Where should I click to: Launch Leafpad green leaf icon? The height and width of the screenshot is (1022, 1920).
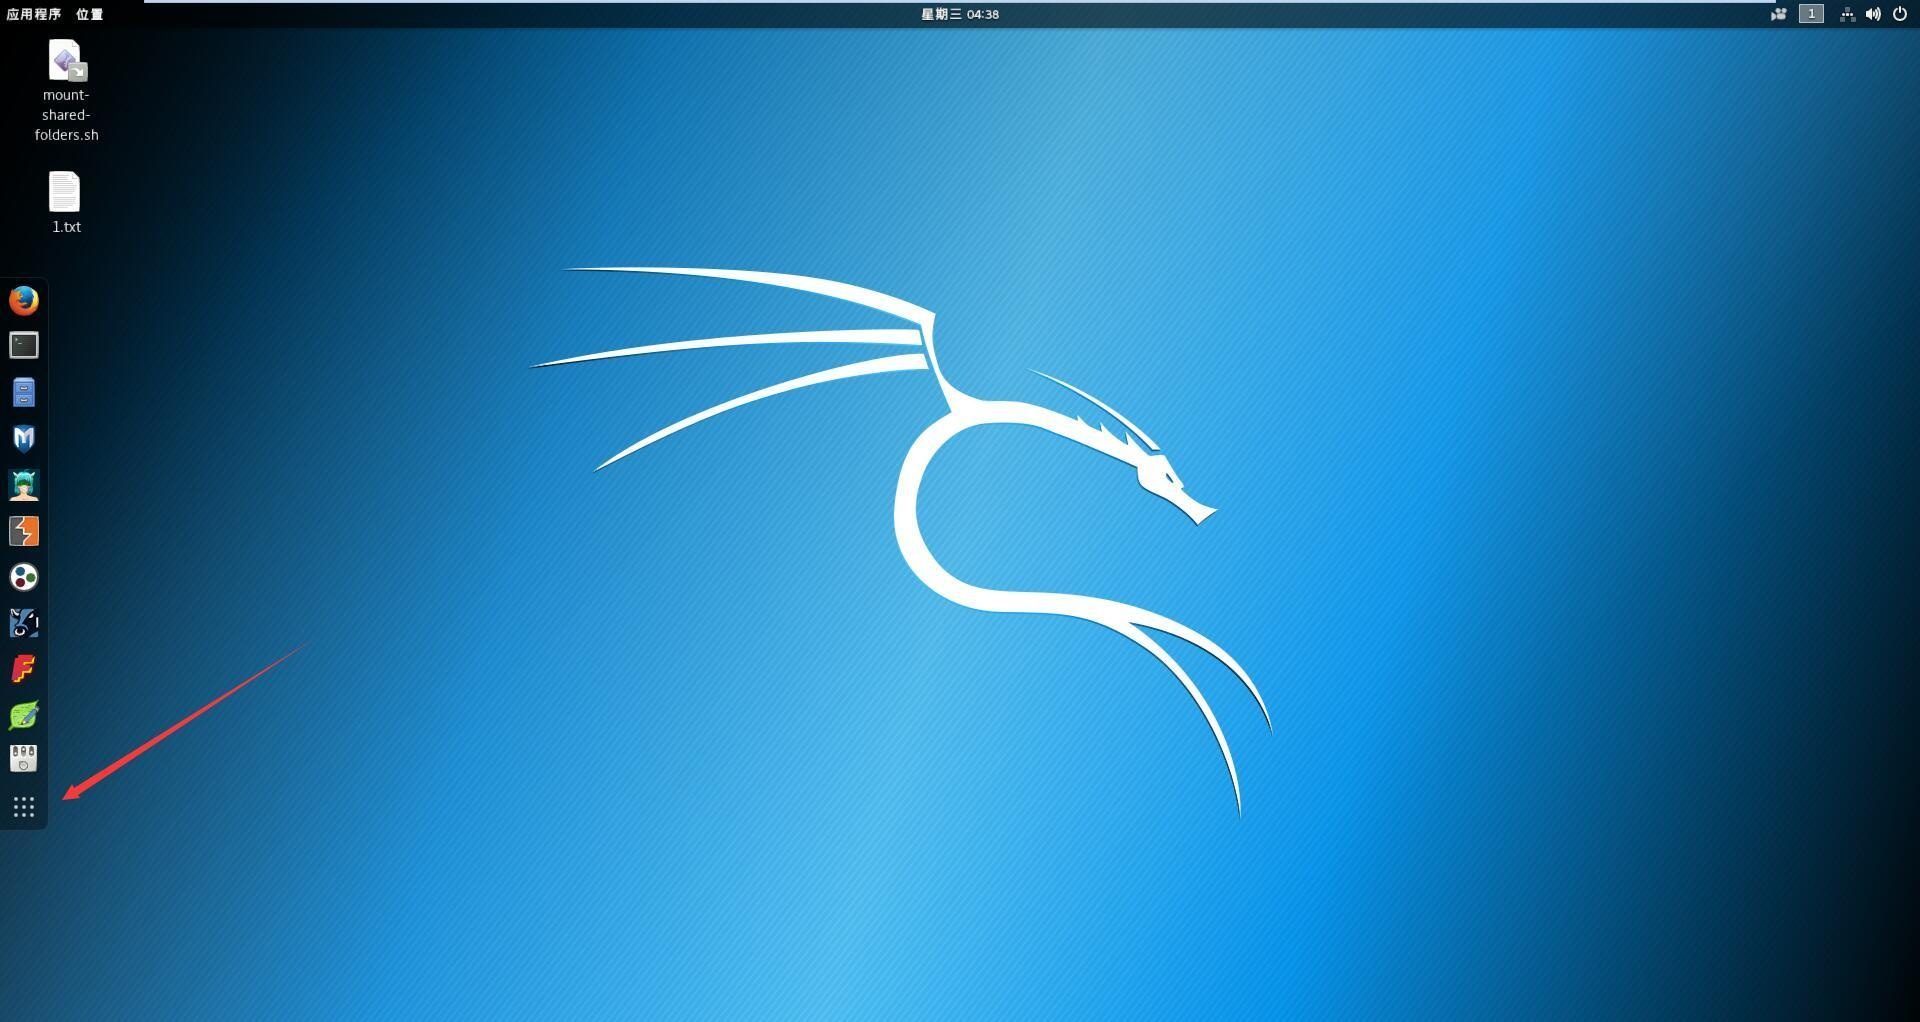coord(24,715)
